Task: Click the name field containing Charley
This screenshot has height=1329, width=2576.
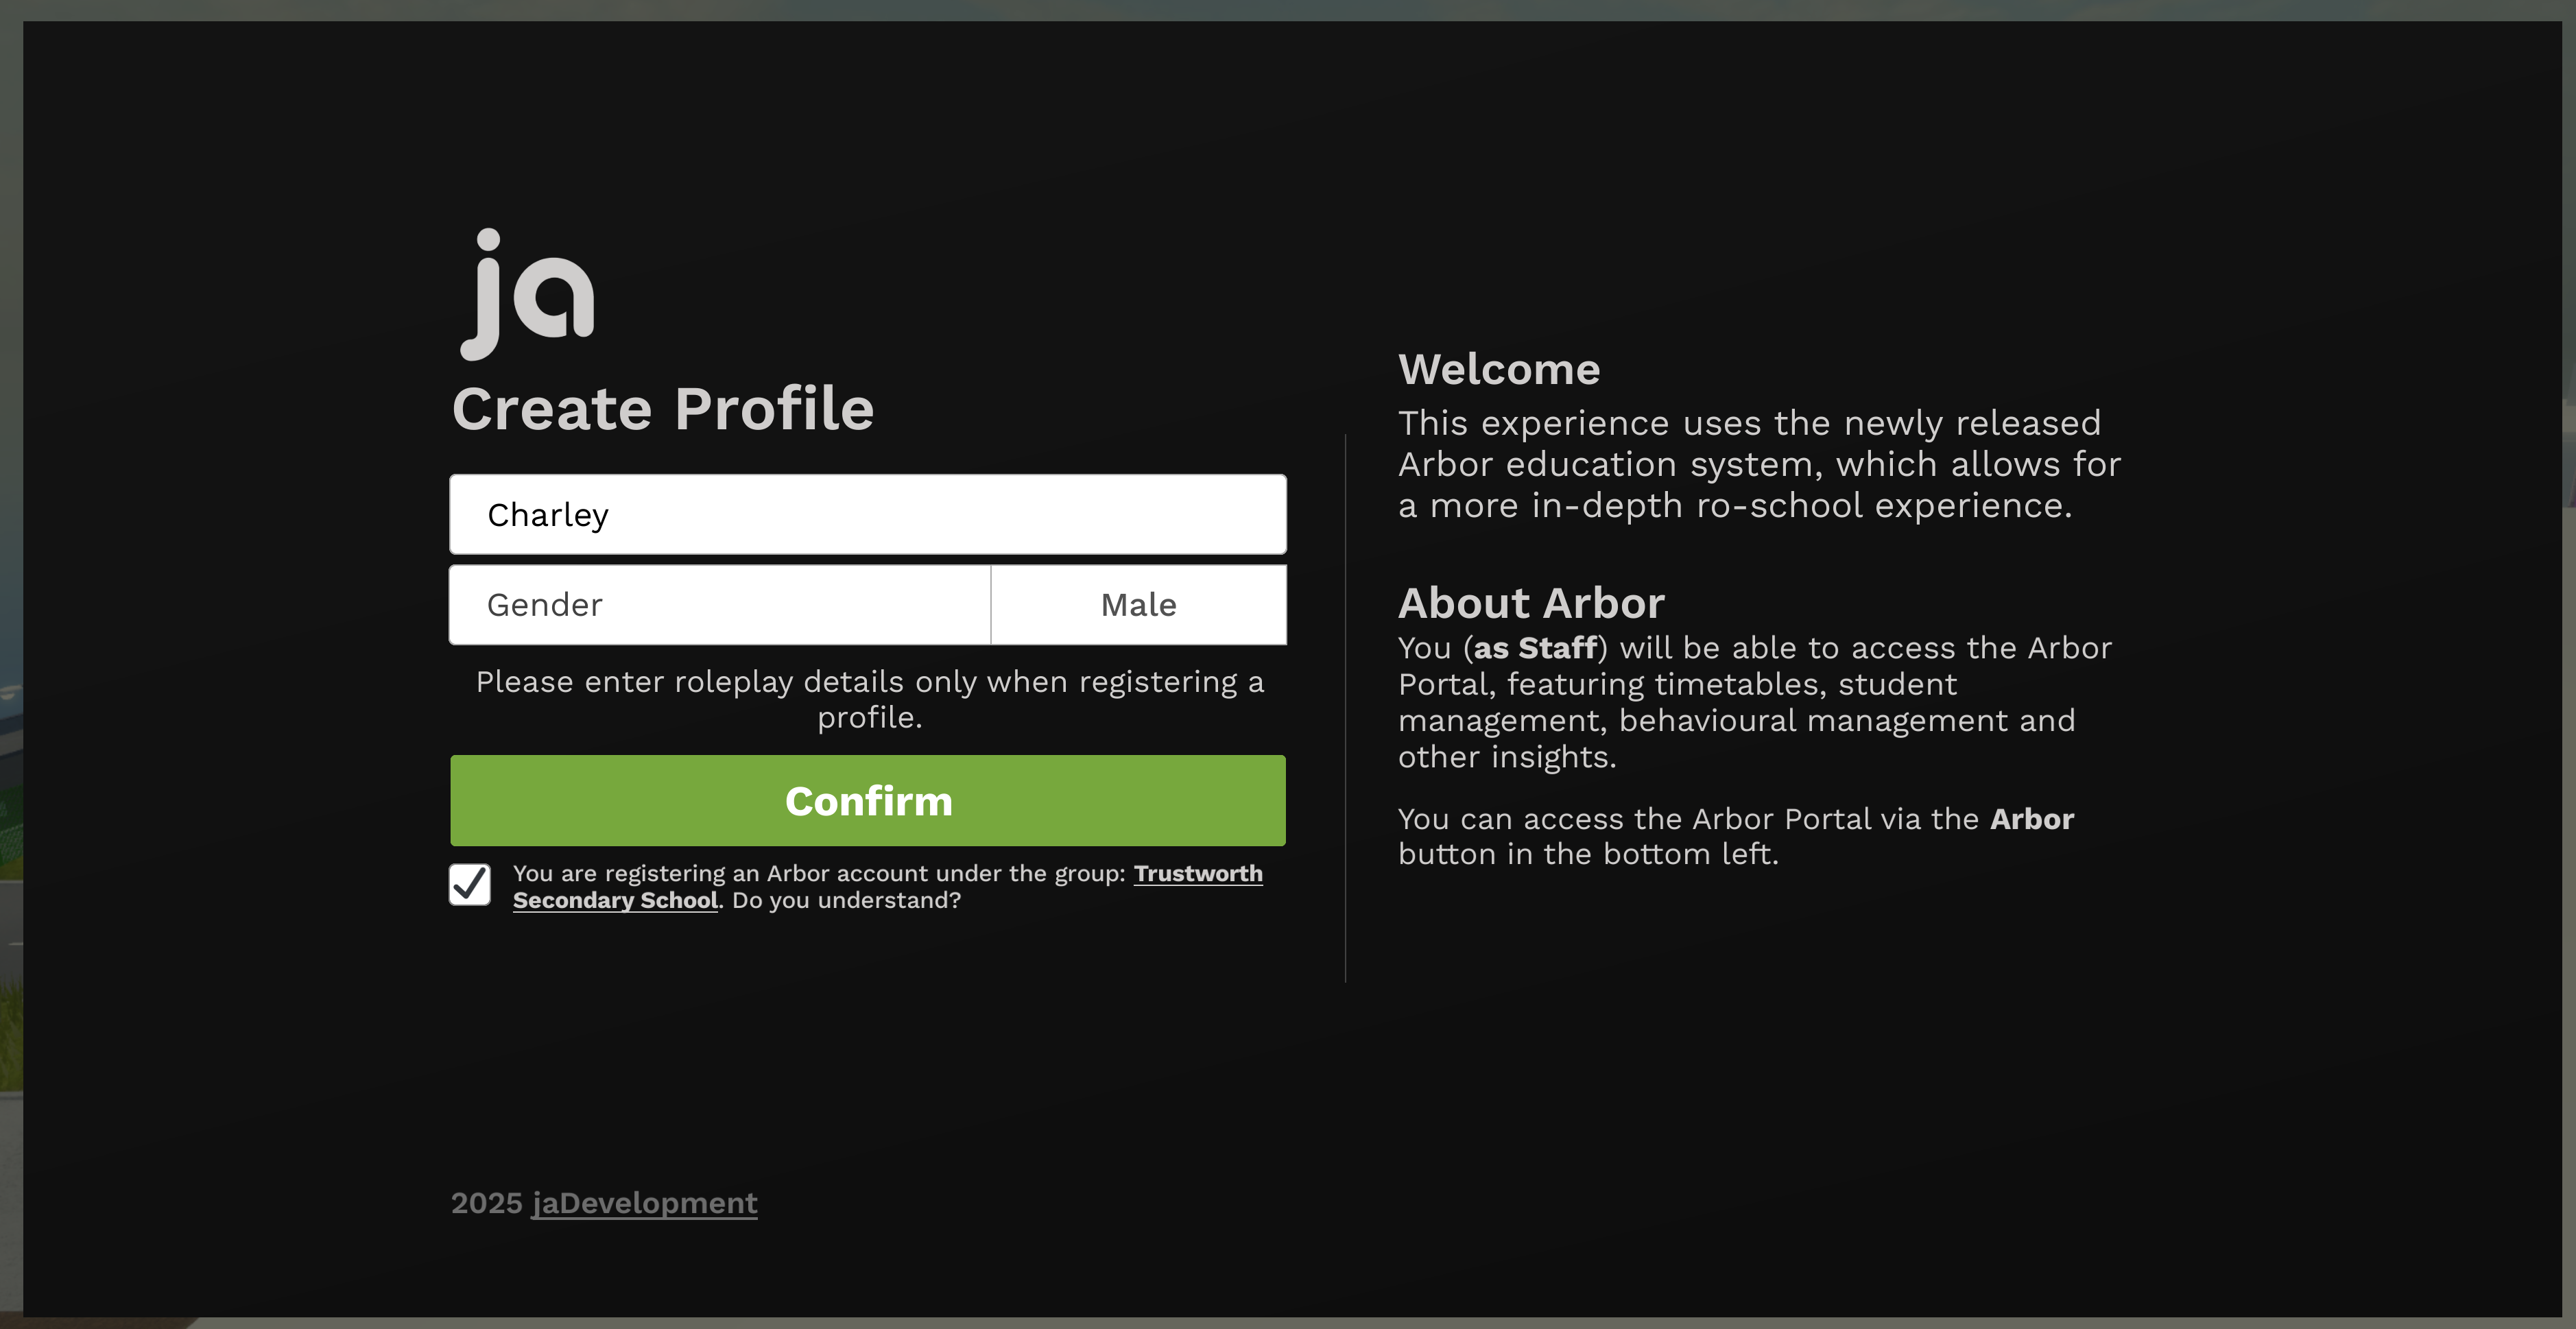Action: pyautogui.click(x=867, y=514)
